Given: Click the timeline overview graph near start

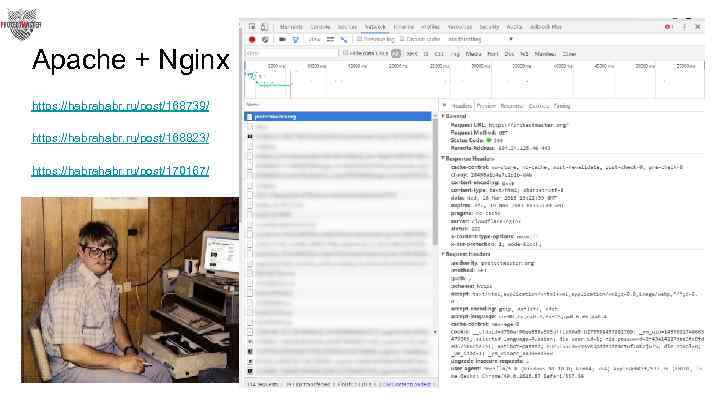Looking at the screenshot, I should click(269, 81).
